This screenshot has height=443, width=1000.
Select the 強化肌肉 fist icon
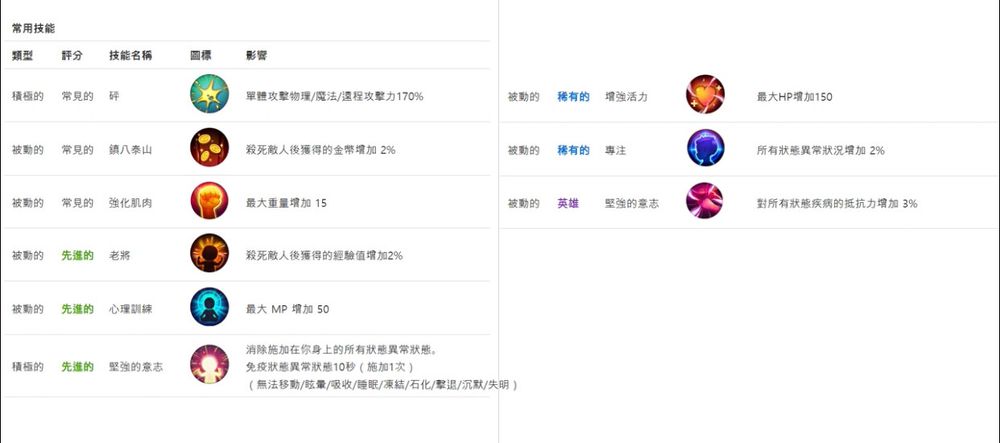(x=209, y=201)
